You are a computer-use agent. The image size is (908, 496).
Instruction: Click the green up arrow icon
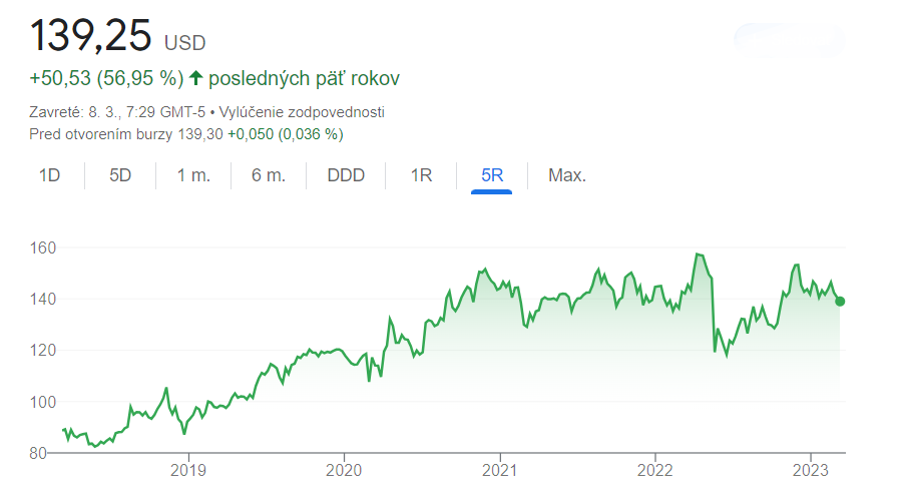[195, 78]
